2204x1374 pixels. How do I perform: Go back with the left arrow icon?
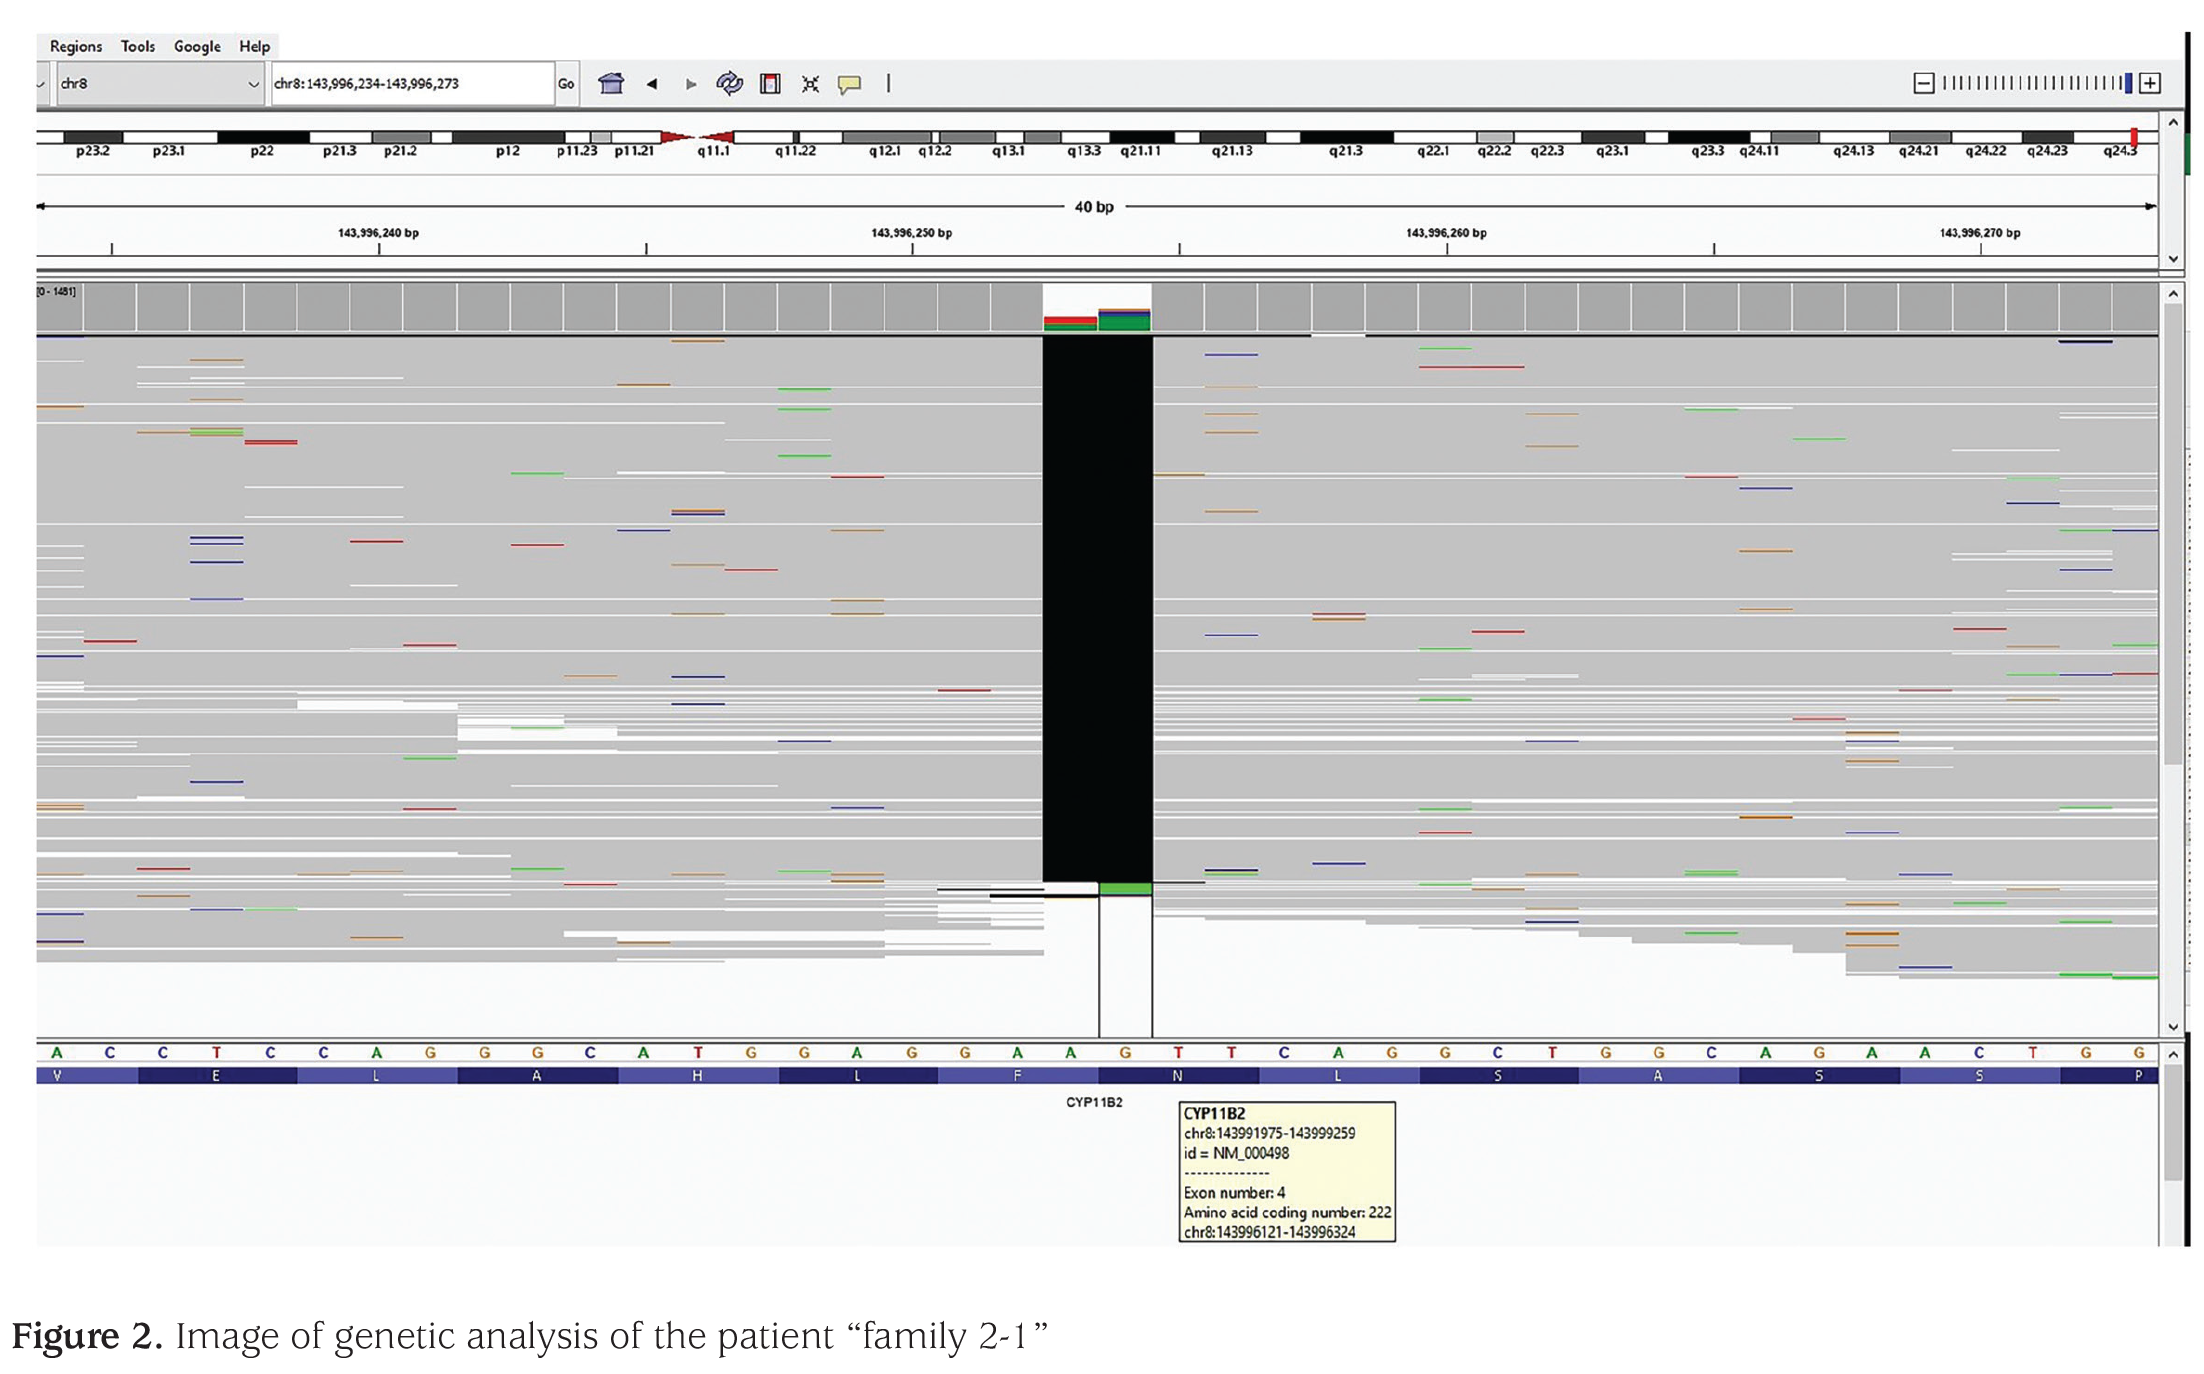(x=652, y=84)
